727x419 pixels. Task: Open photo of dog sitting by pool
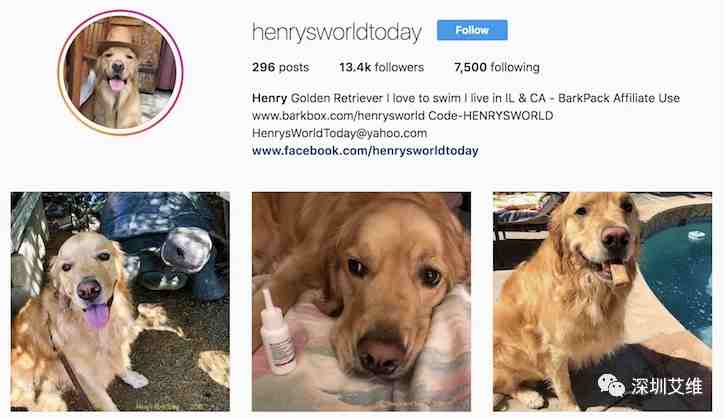pos(602,301)
